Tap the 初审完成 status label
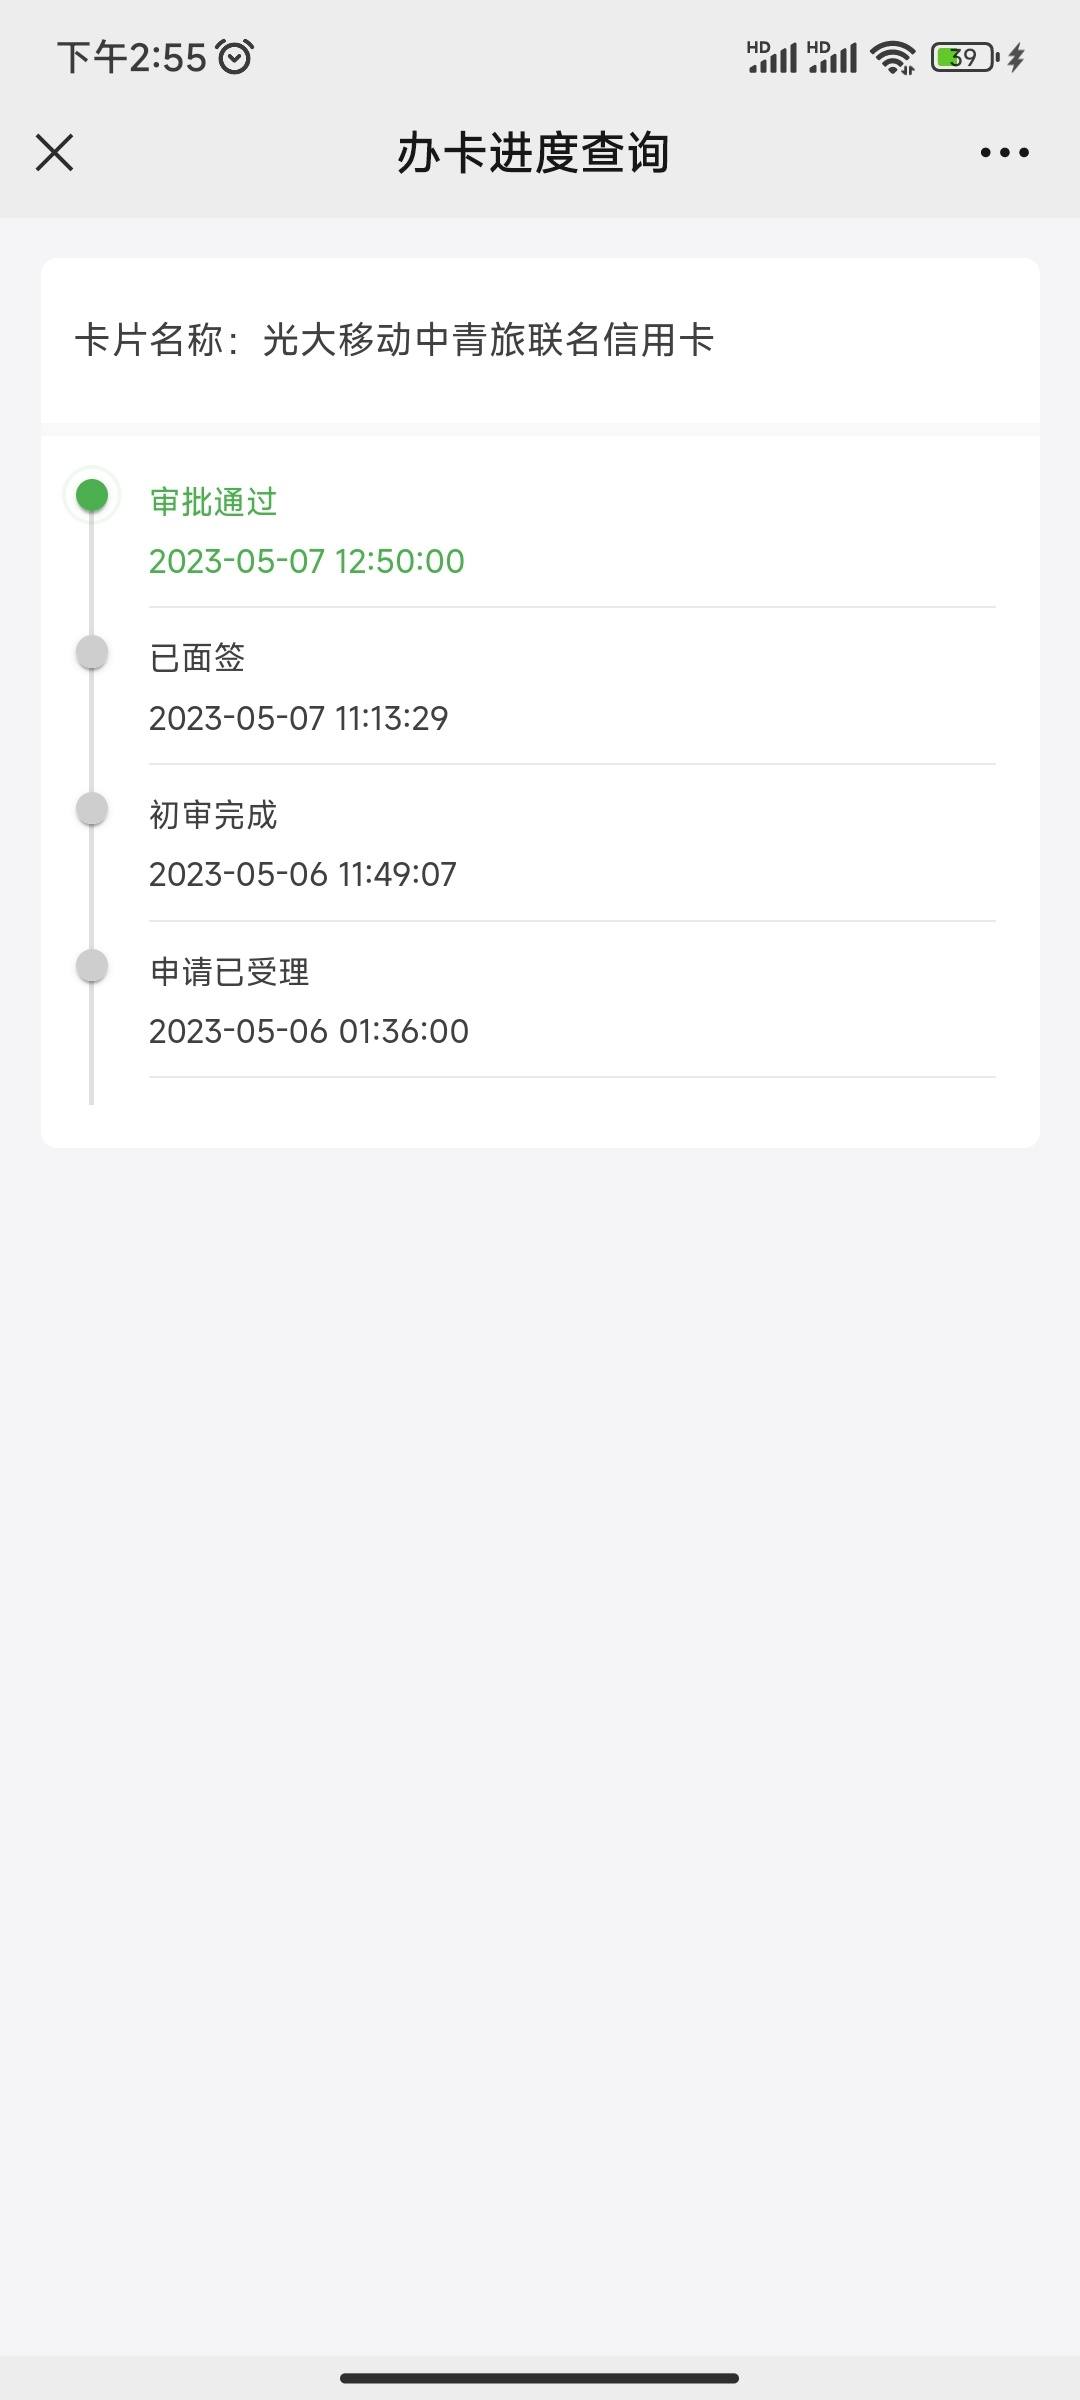This screenshot has width=1080, height=2400. (x=213, y=815)
